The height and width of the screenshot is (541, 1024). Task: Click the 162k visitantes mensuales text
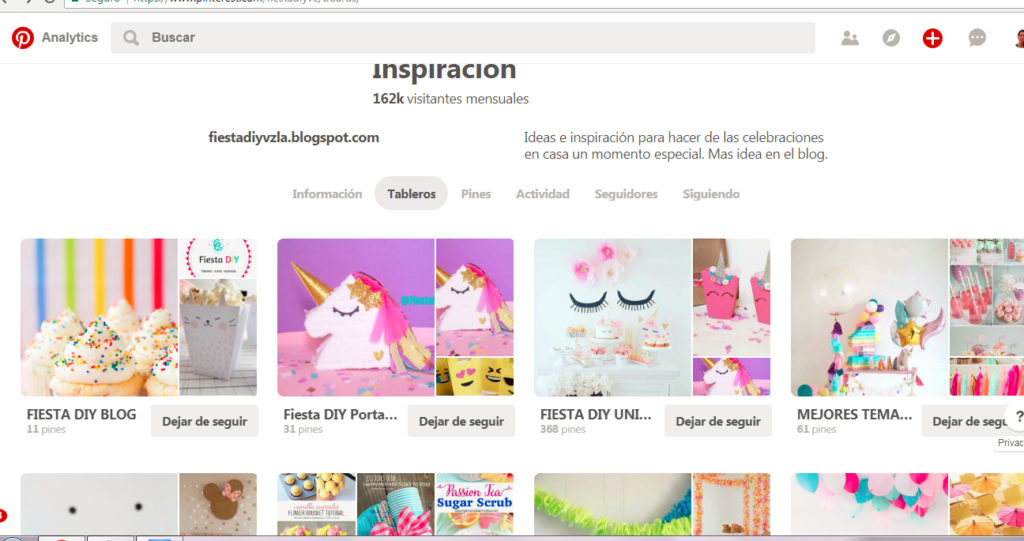(451, 99)
